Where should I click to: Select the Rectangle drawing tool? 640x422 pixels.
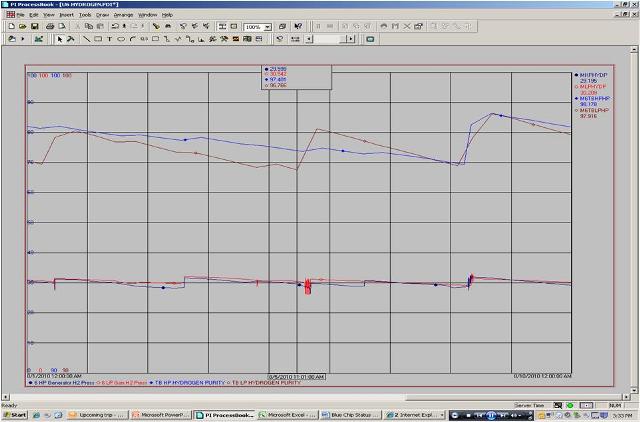pyautogui.click(x=98, y=39)
